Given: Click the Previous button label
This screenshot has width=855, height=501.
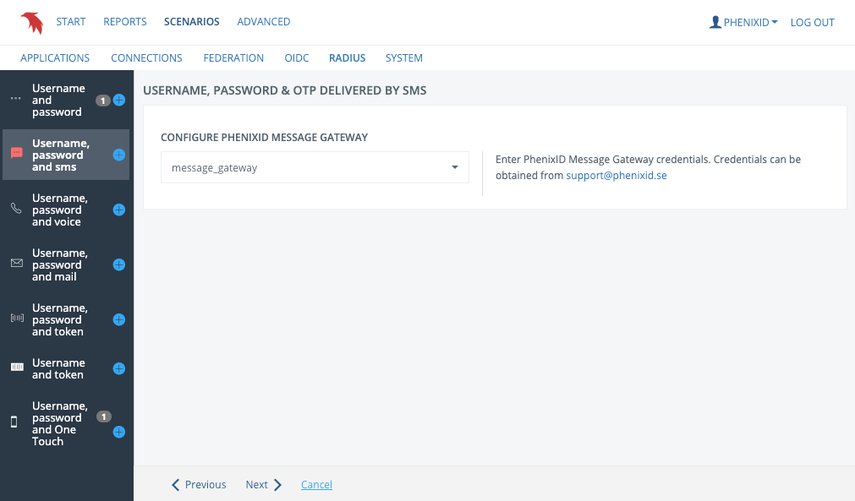Looking at the screenshot, I should click(205, 485).
